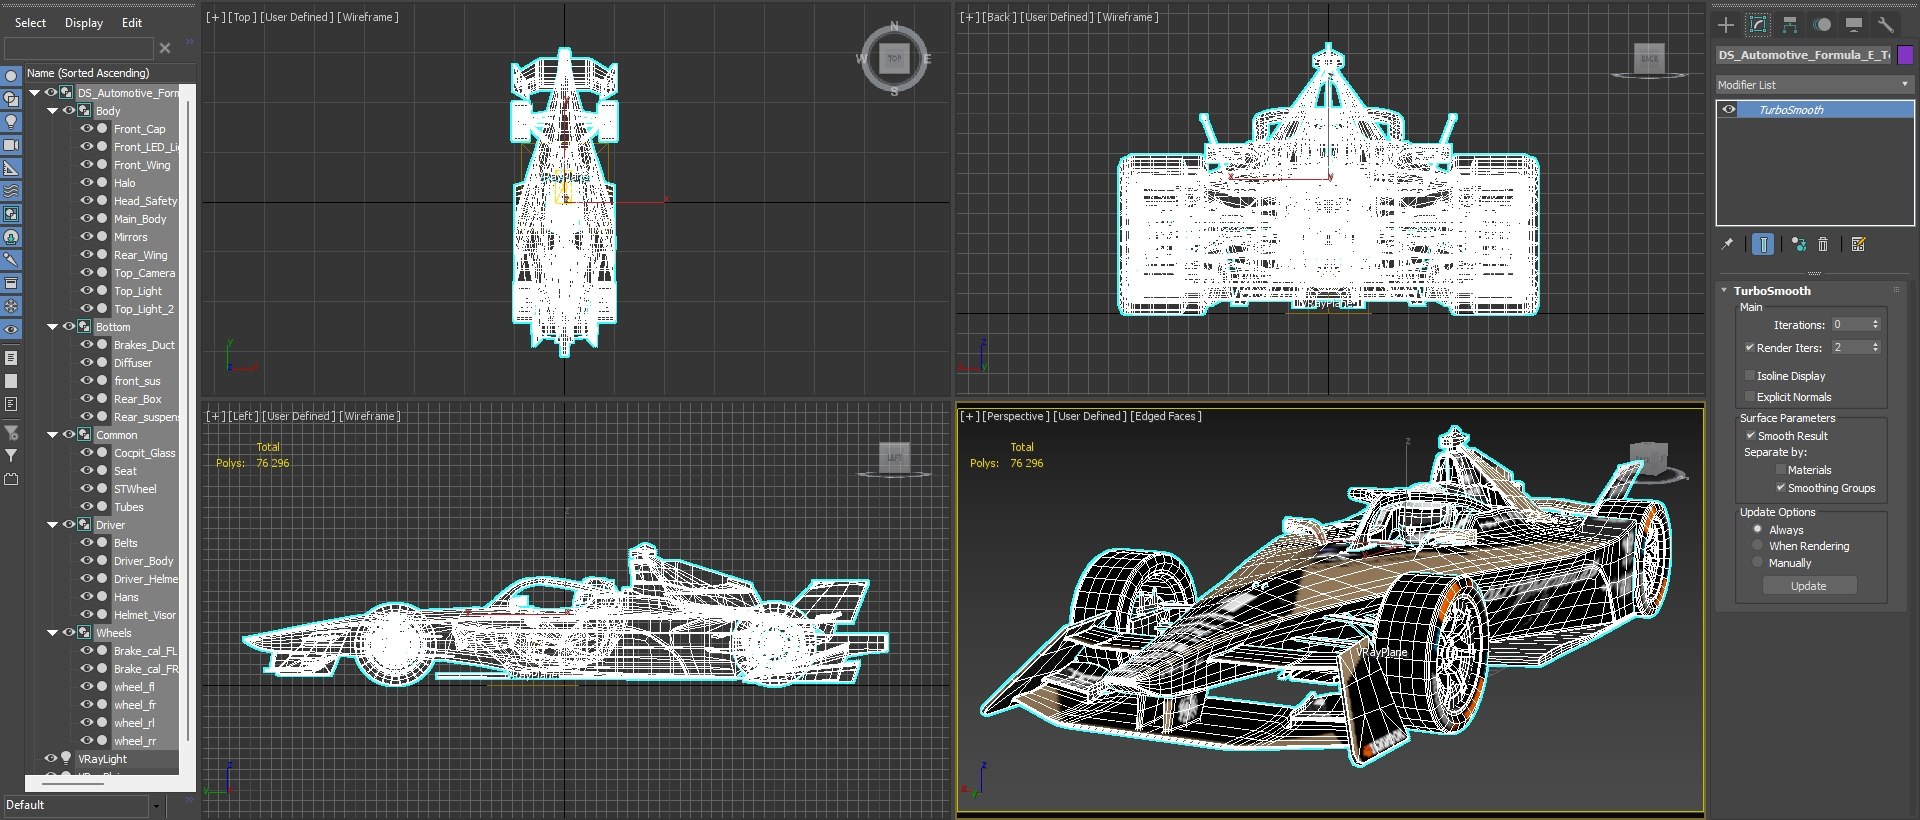Toggle Display Geometry filter in explorer

[11, 76]
